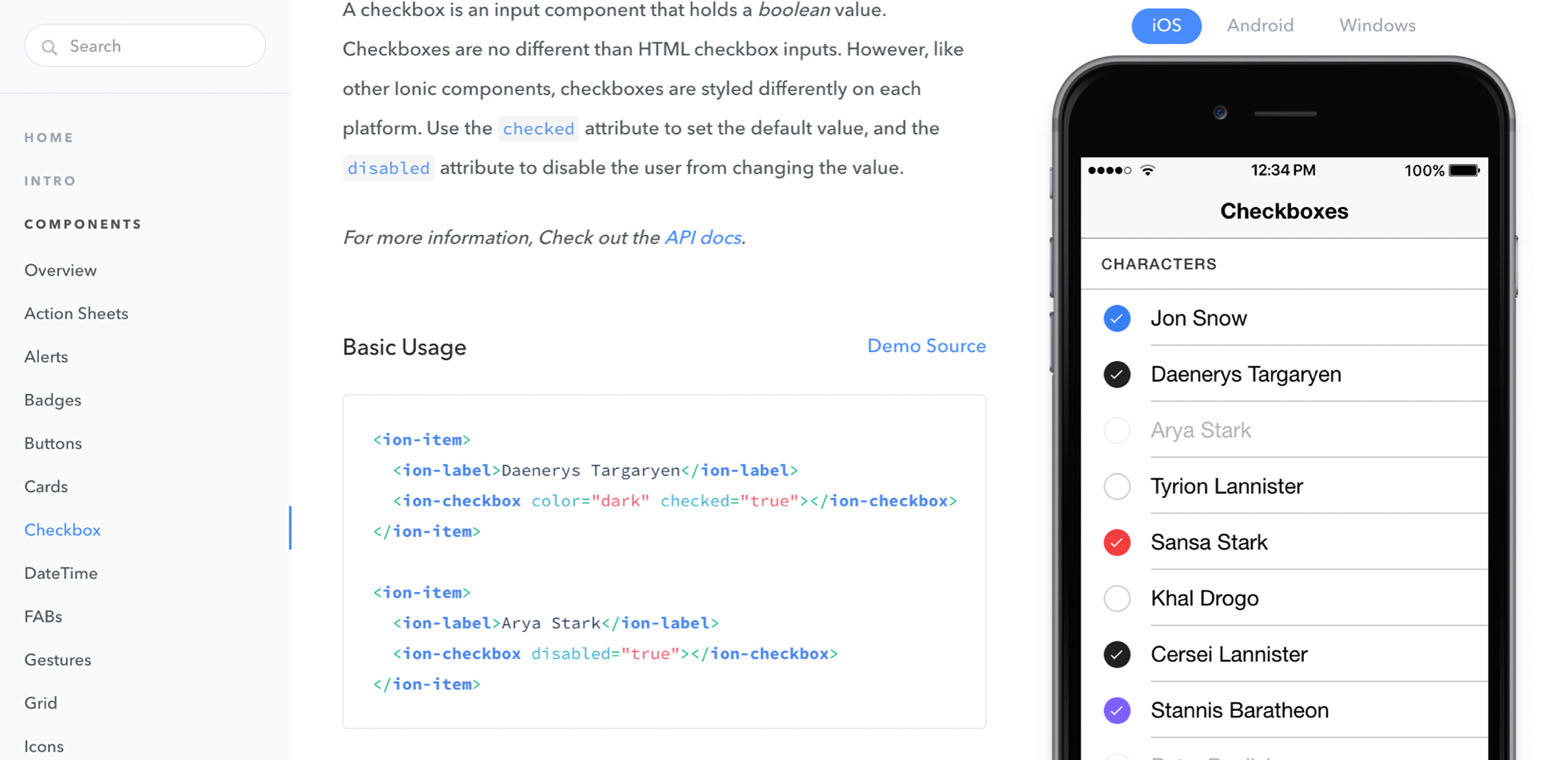The height and width of the screenshot is (760, 1542).
Task: Open the FABs documentation page
Action: click(42, 616)
